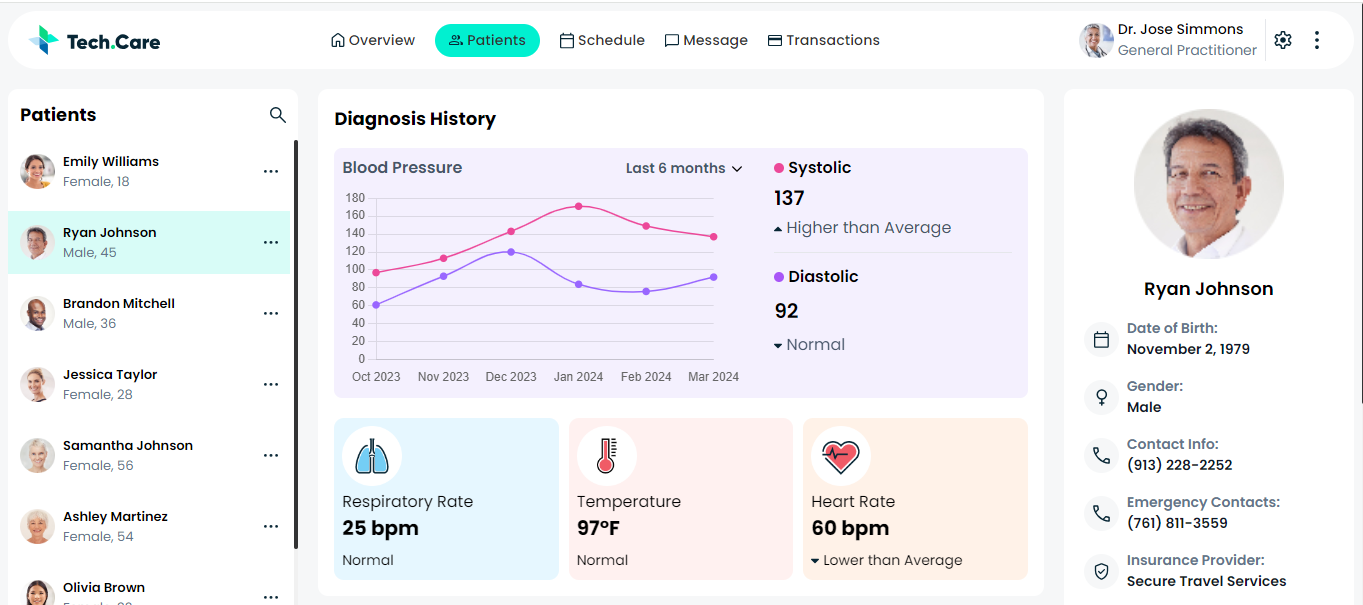Click the Mar 2024 systolic data point
The height and width of the screenshot is (605, 1363).
(713, 237)
